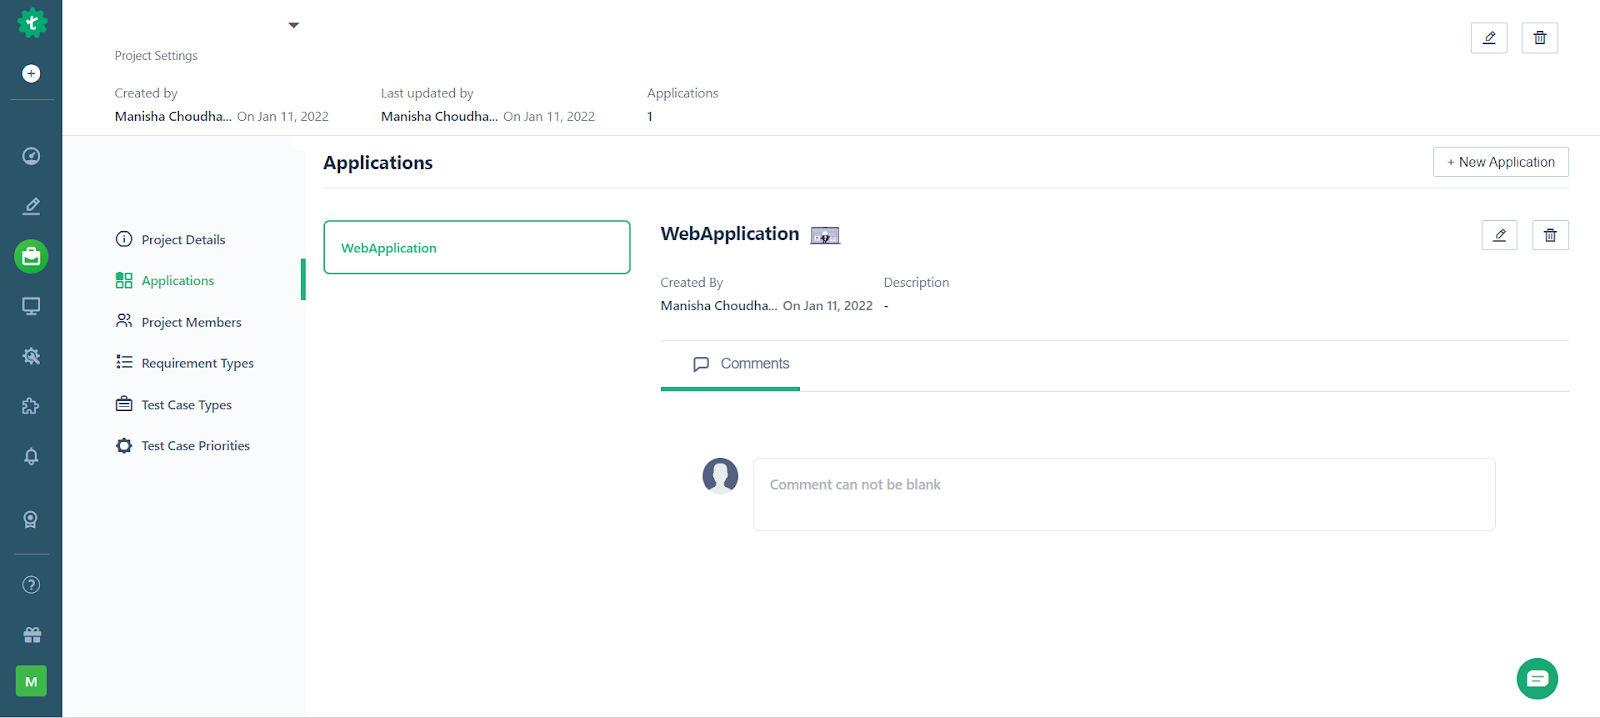Screen dimensions: 1600x718
Task: Open the dashboard gauge icon in sidebar
Action: tap(31, 156)
